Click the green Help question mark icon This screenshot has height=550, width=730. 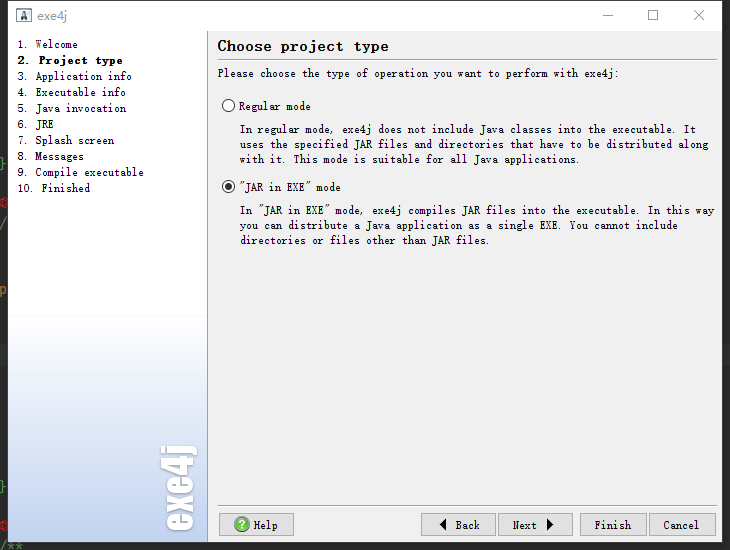[242, 524]
